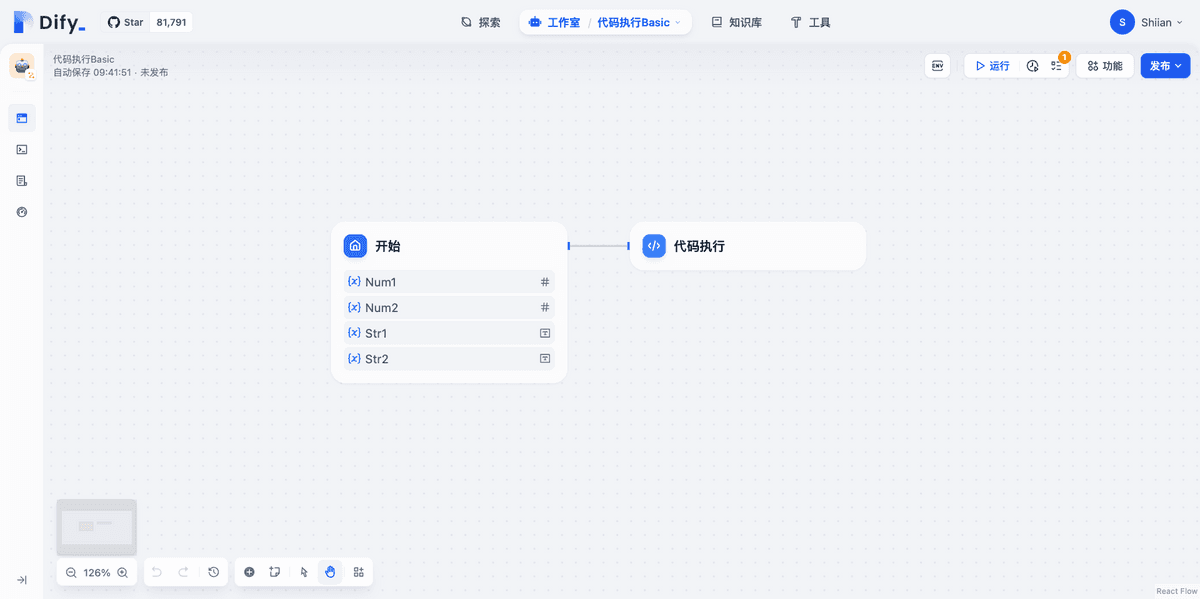1200x599 pixels.
Task: Open the ENV environment variables panel
Action: tap(937, 66)
